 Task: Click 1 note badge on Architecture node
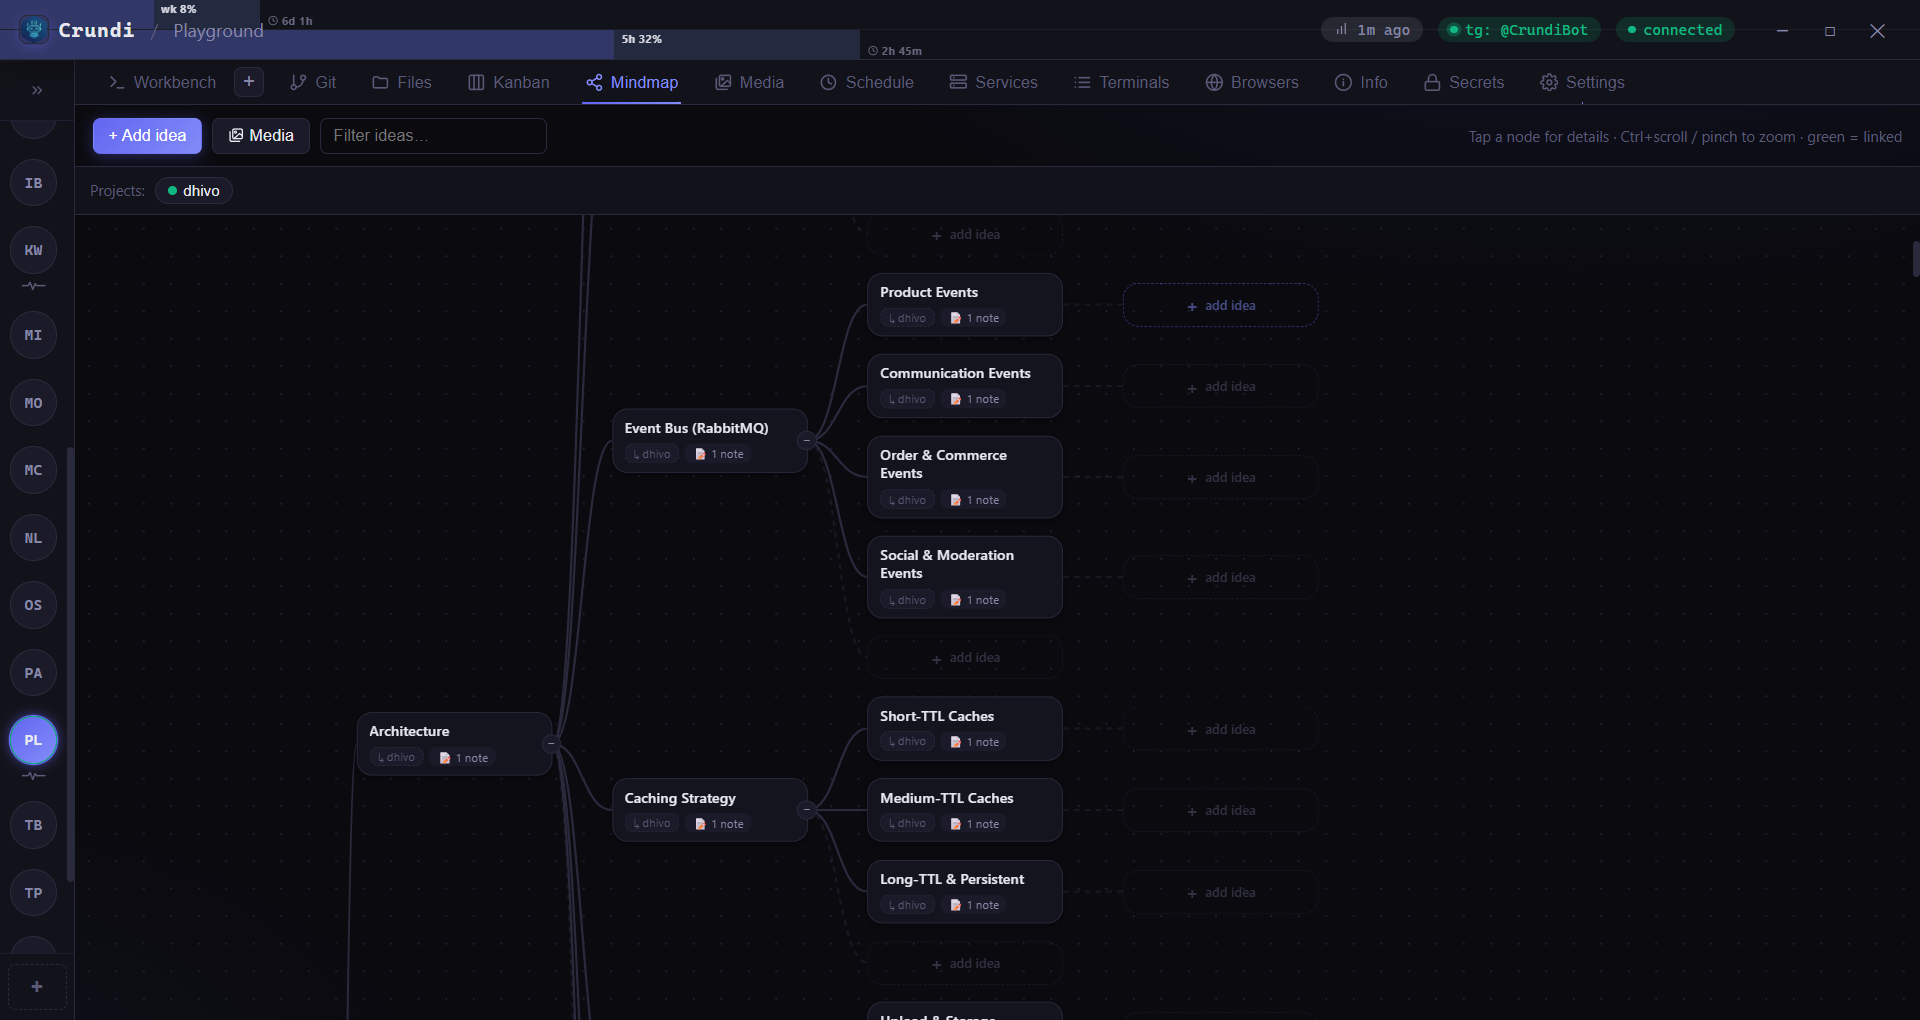point(464,758)
